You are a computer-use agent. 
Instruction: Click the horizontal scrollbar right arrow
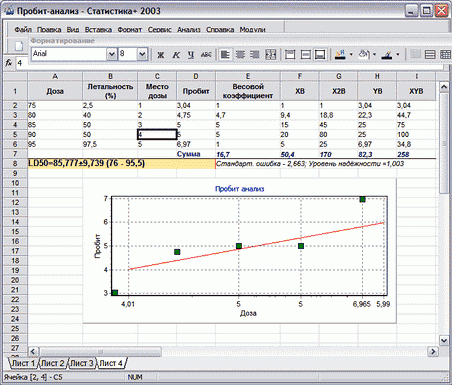click(433, 351)
